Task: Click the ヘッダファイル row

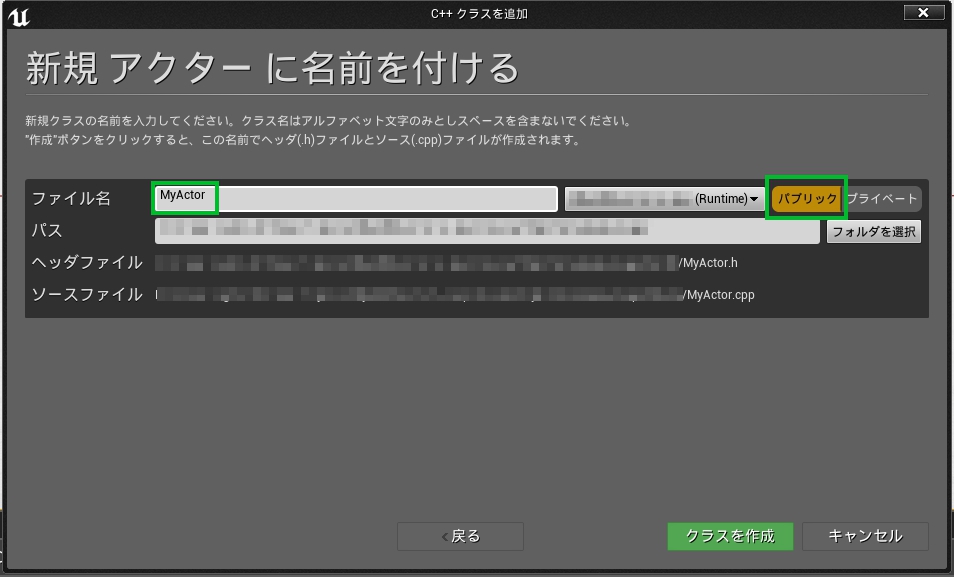Action: [88, 263]
